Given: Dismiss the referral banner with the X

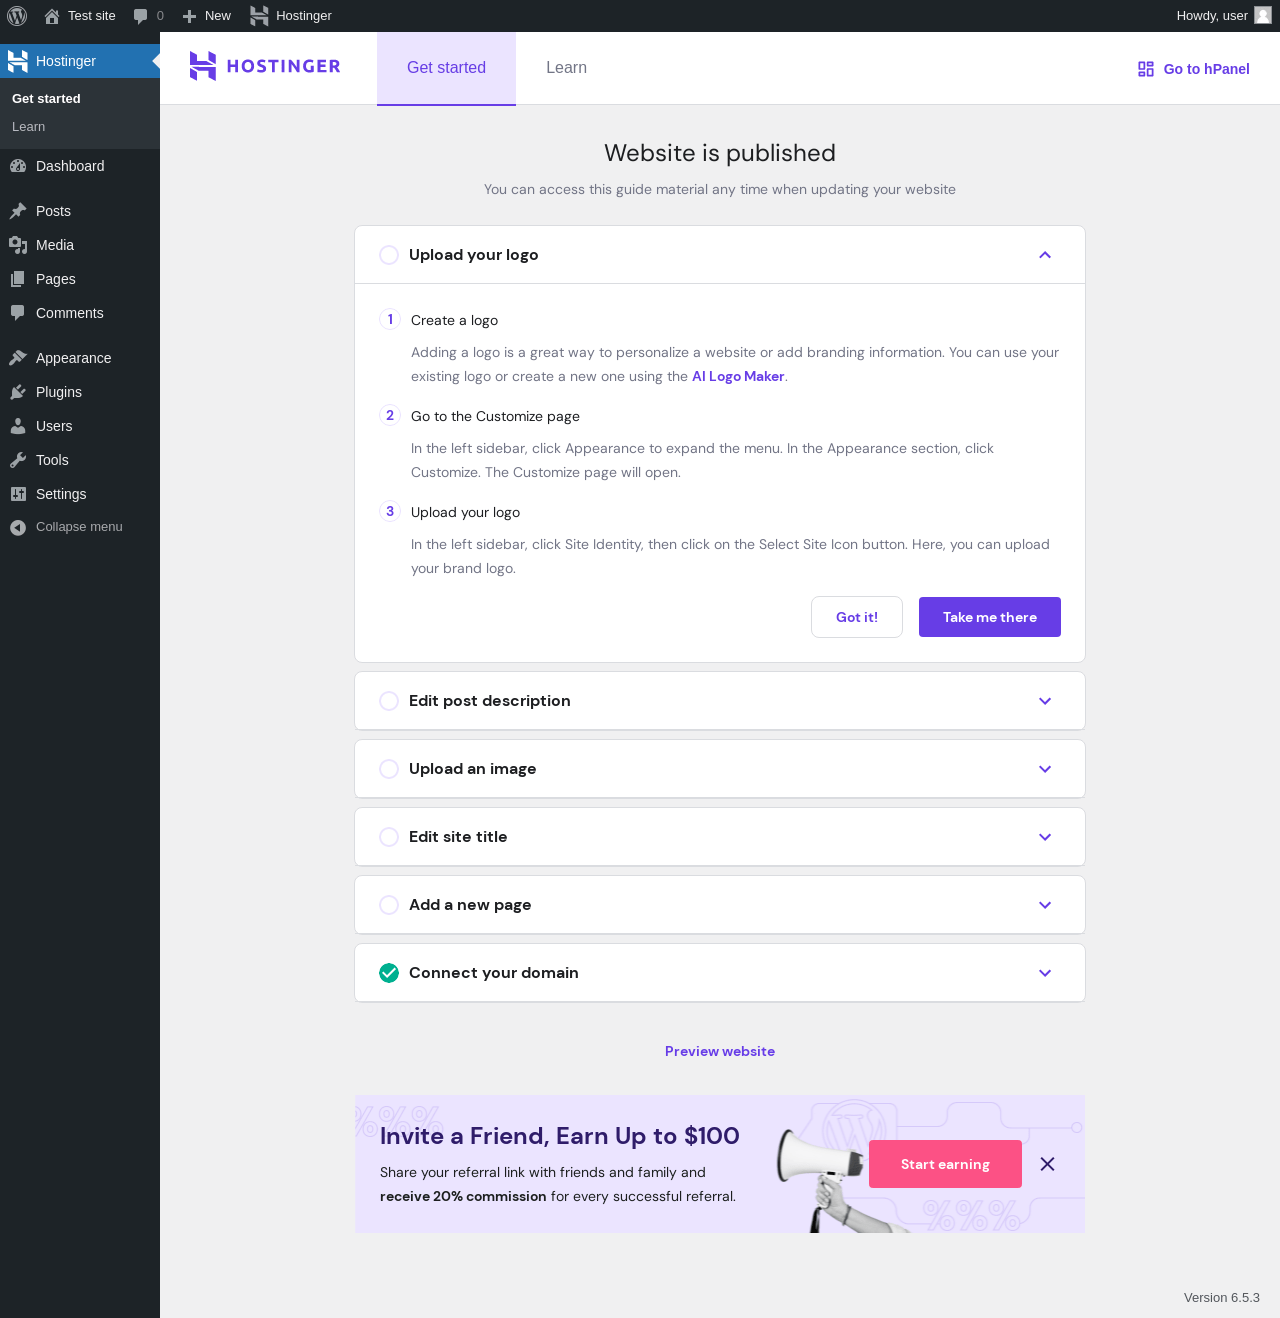Looking at the screenshot, I should point(1047,1164).
